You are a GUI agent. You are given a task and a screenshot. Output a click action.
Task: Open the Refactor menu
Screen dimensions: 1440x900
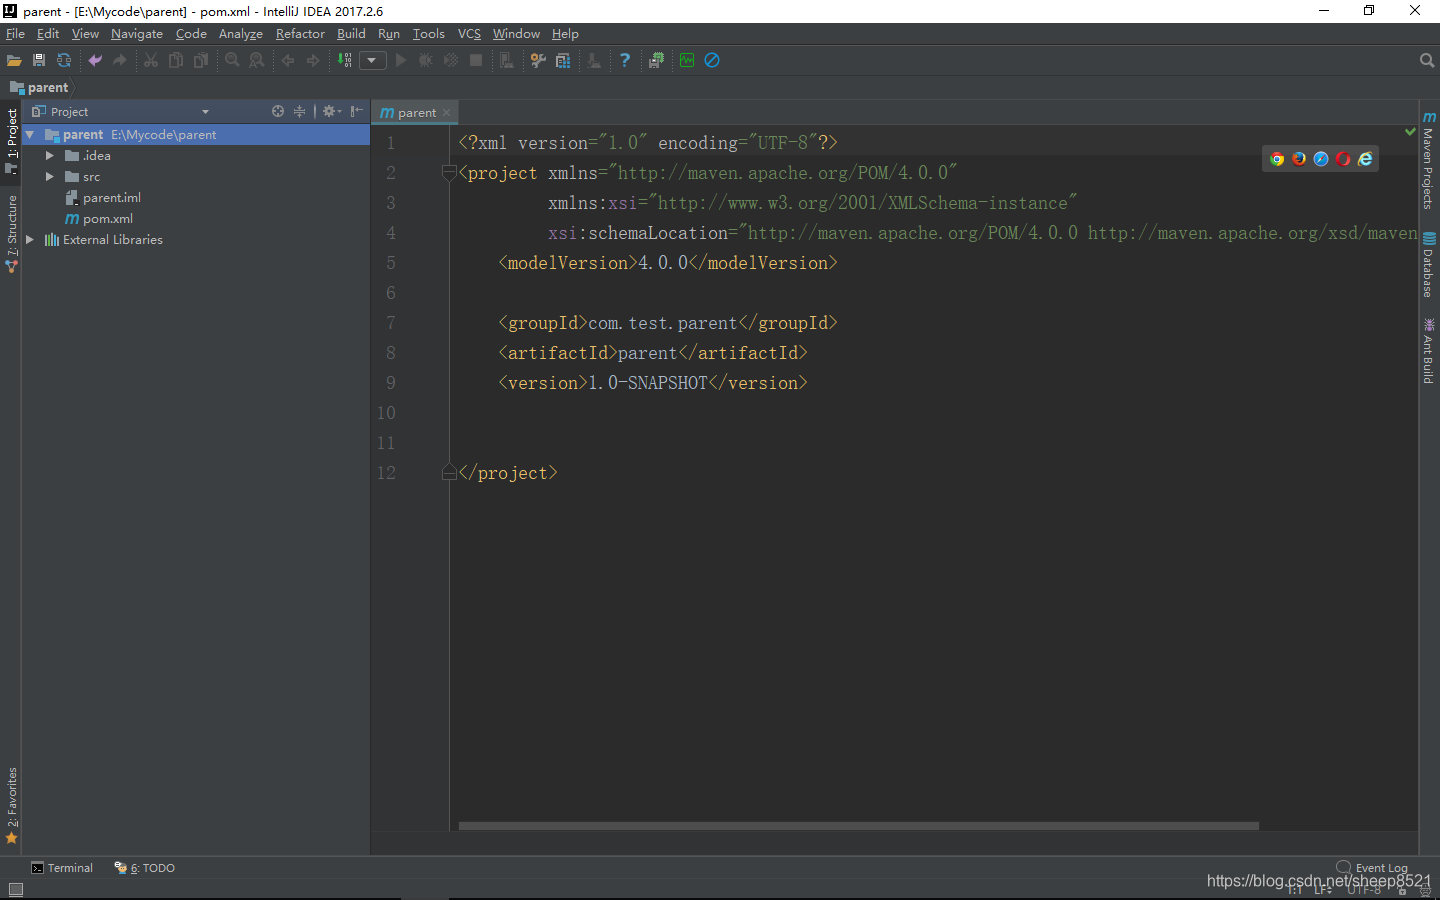(300, 33)
